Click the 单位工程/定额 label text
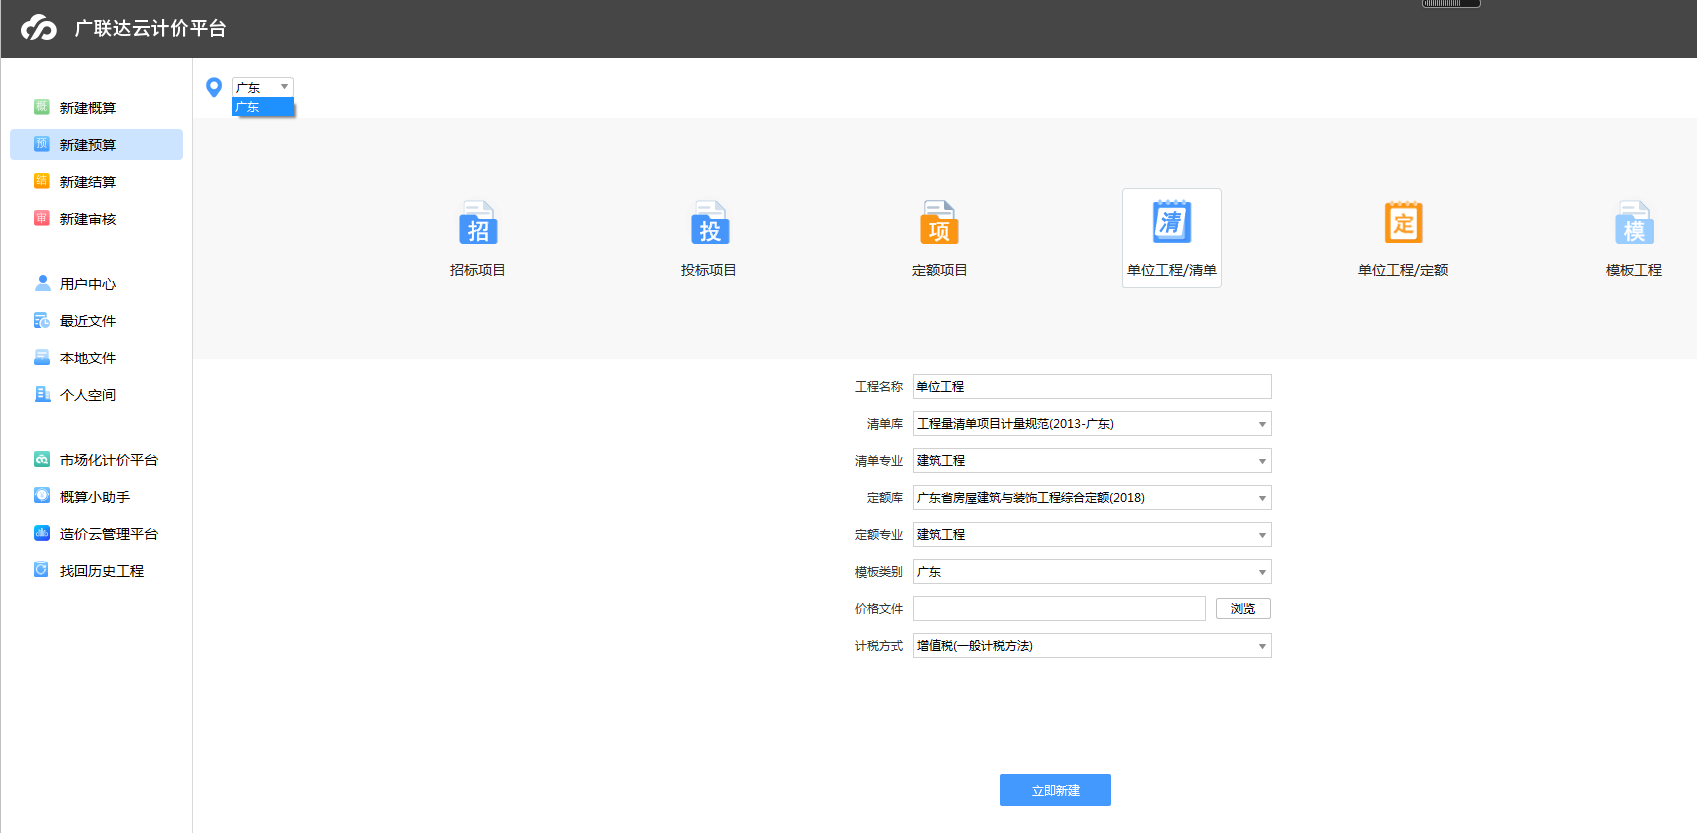Viewport: 1697px width, 833px height. coord(1403,270)
